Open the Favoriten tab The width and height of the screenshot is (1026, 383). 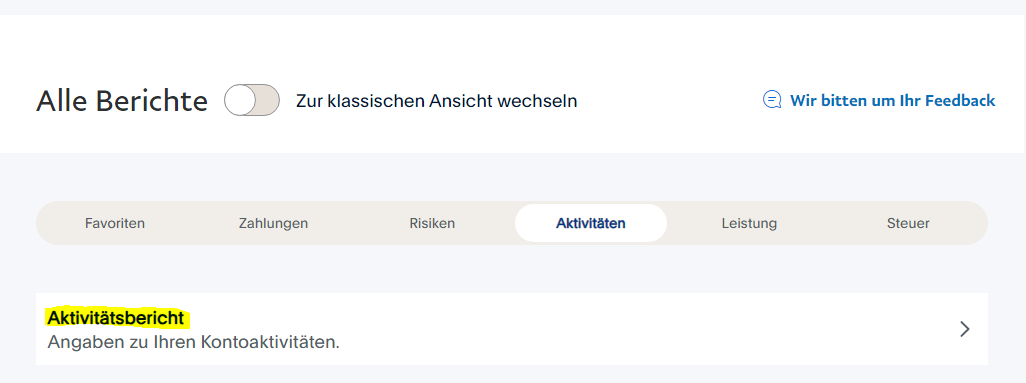[x=115, y=223]
